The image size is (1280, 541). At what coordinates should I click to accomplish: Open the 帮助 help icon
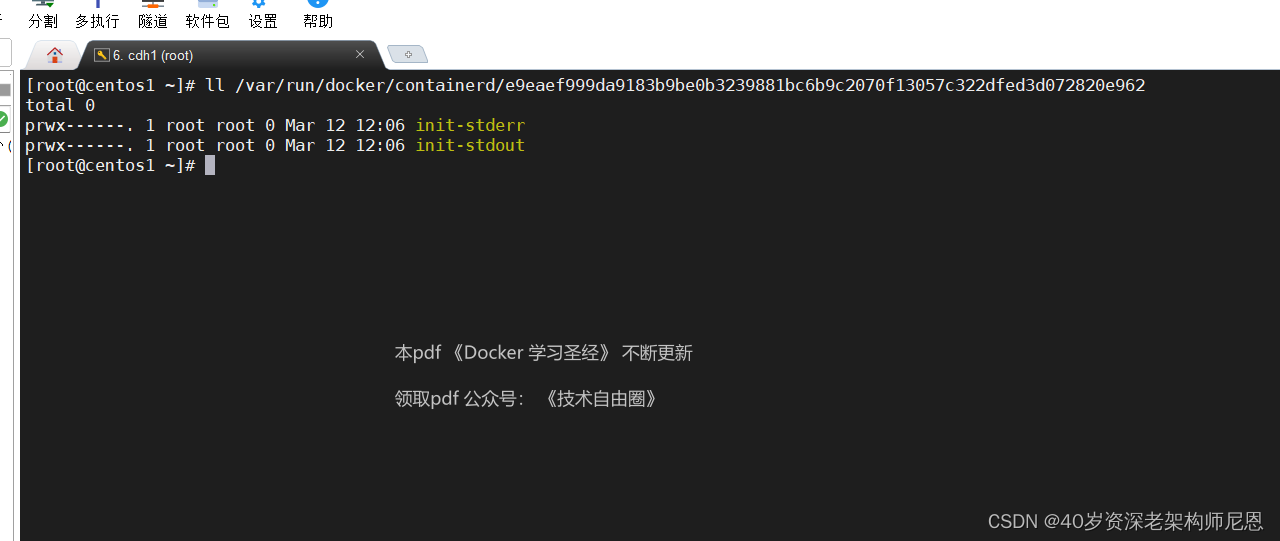[318, 14]
